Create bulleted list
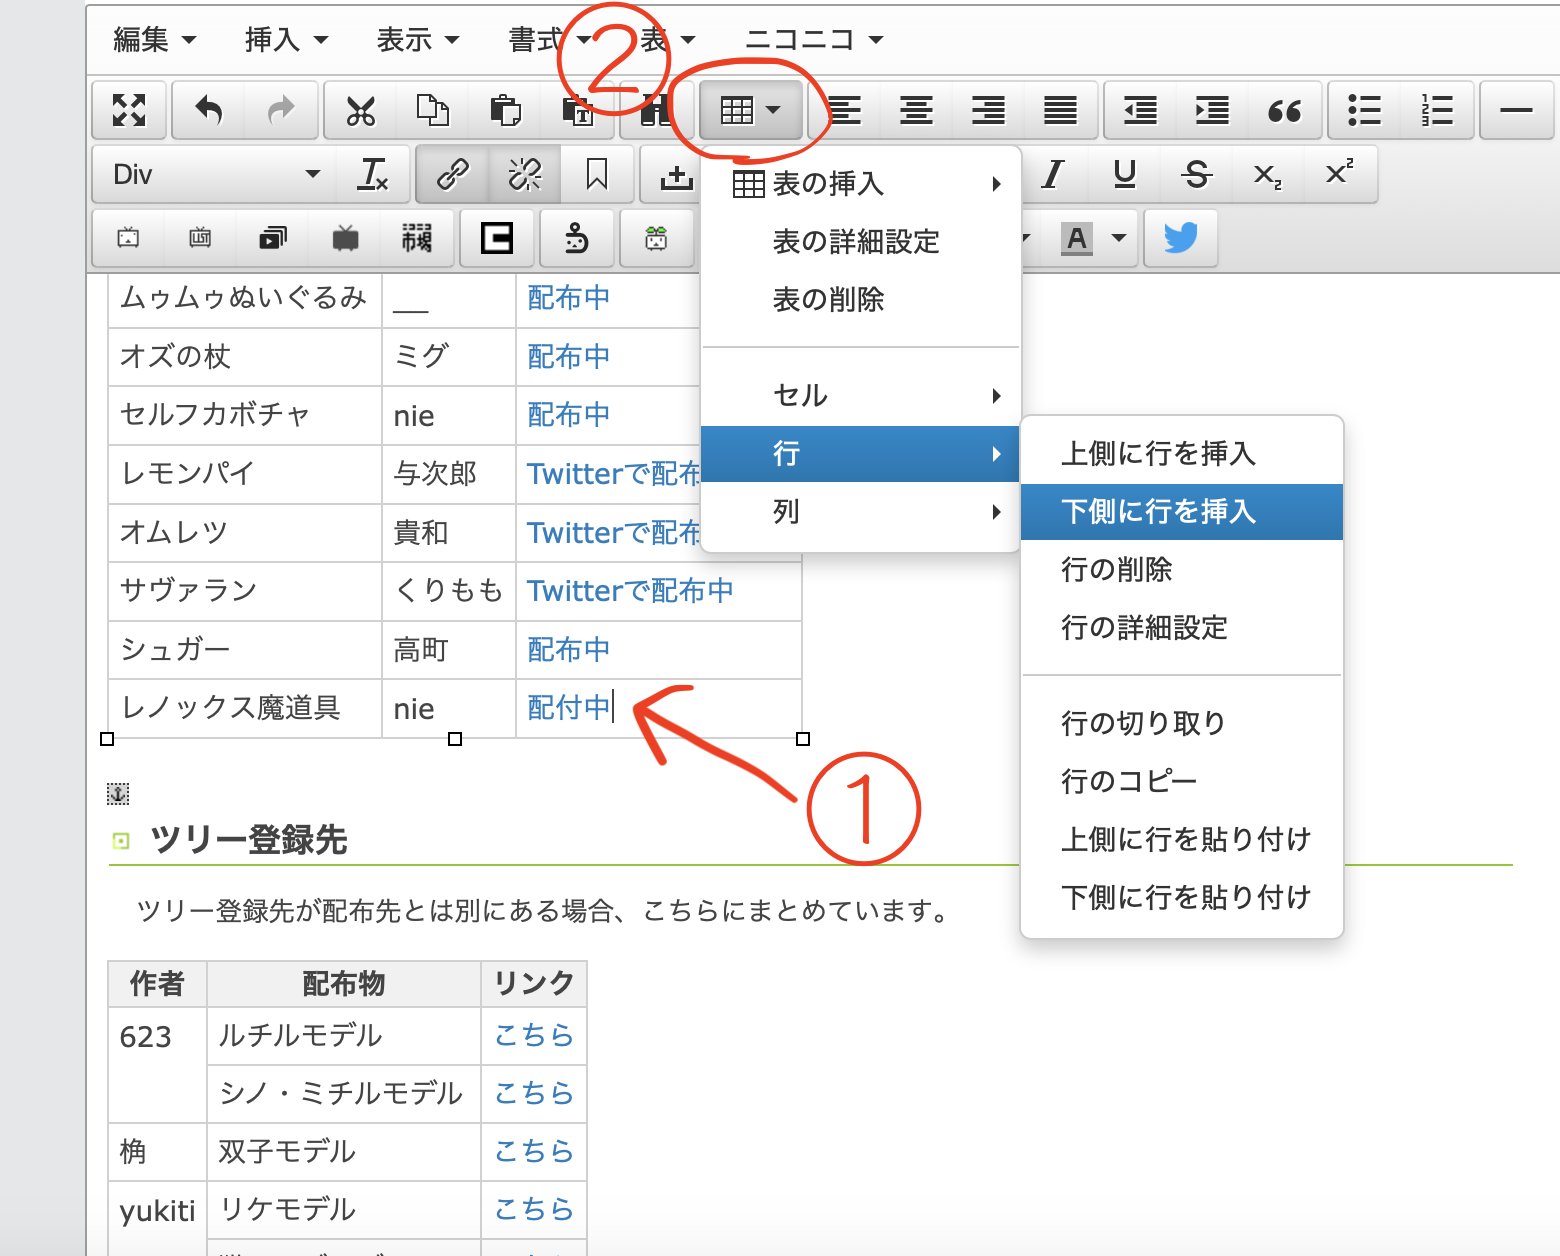Viewport: 1560px width, 1256px height. (x=1364, y=110)
